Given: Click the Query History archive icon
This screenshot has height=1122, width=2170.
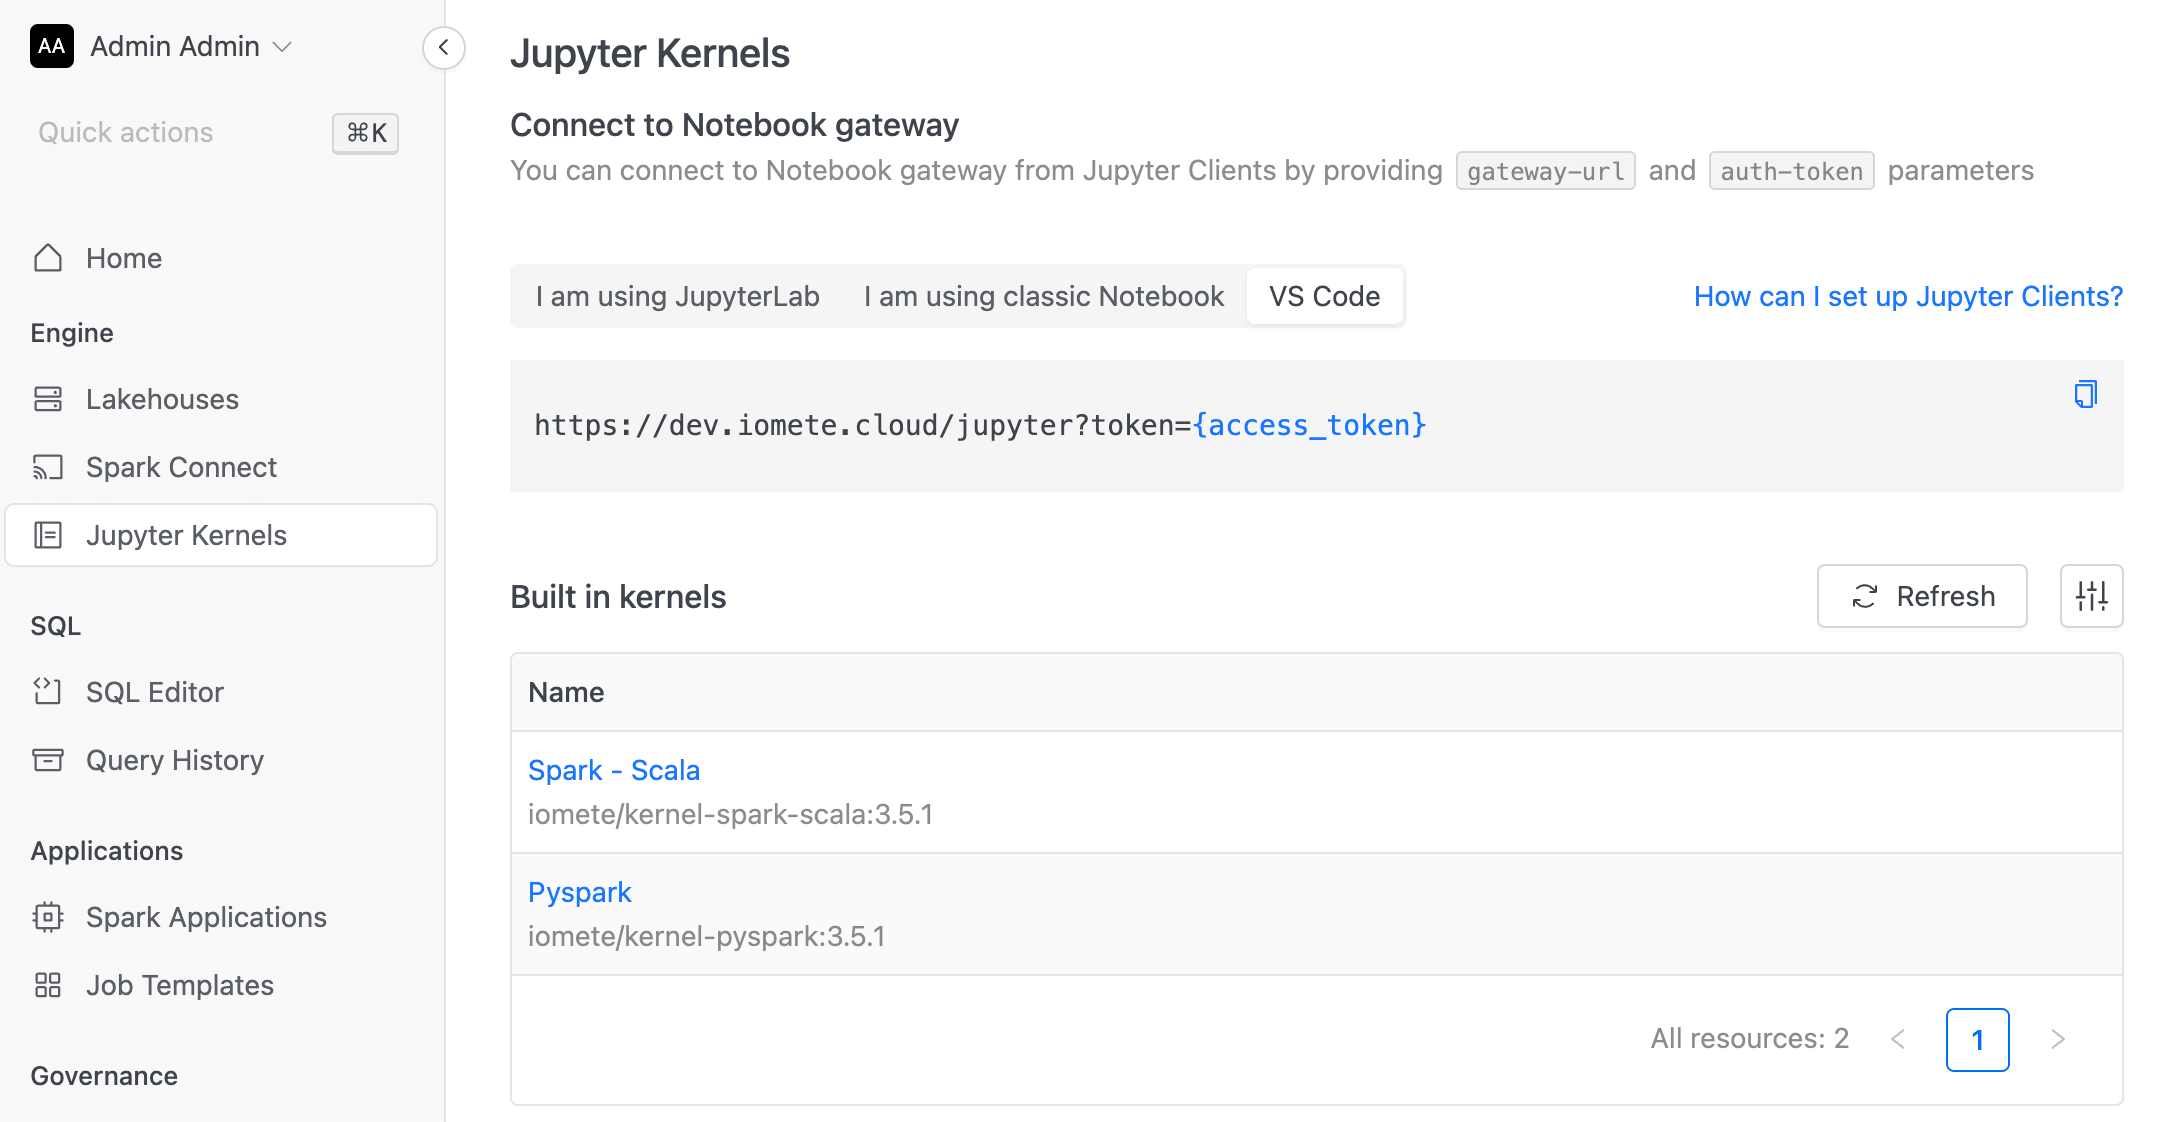Looking at the screenshot, I should coord(48,760).
